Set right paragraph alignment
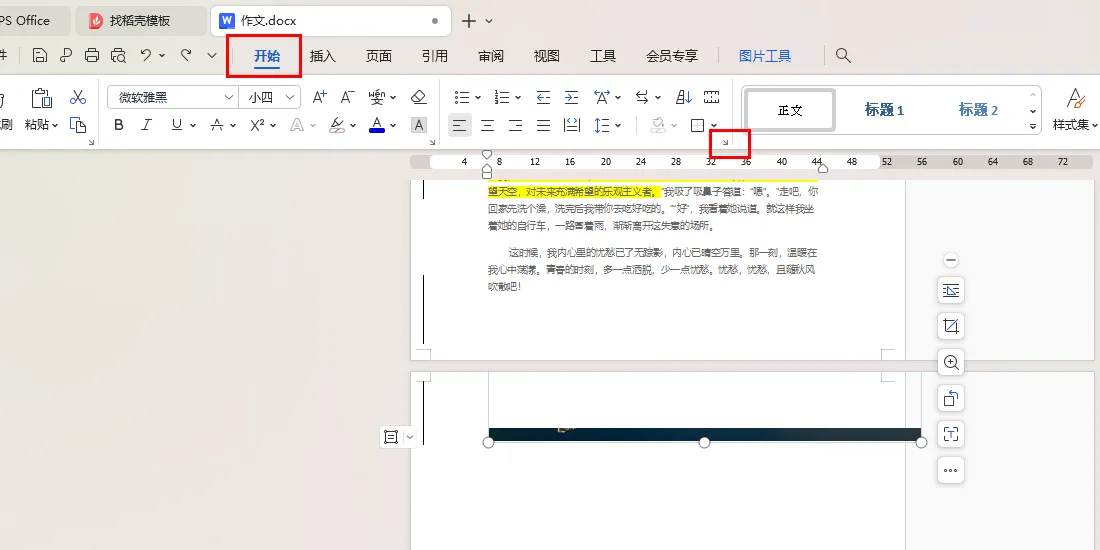Screen dimensions: 1100x550 click(516, 126)
